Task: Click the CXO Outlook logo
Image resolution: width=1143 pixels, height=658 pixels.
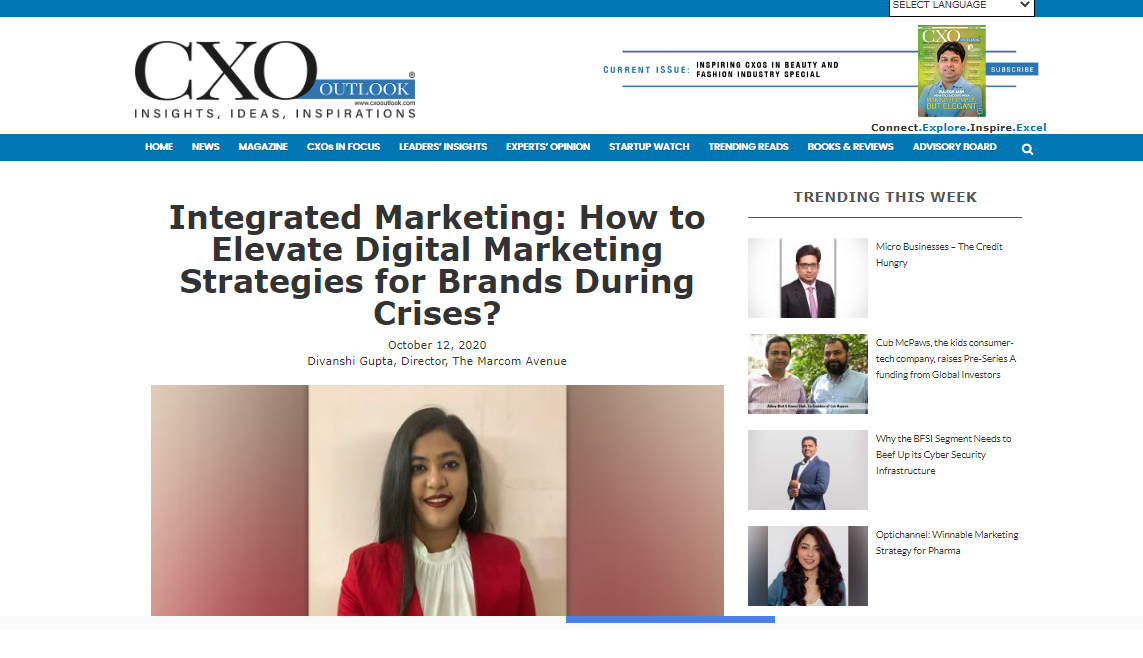Action: [x=276, y=80]
